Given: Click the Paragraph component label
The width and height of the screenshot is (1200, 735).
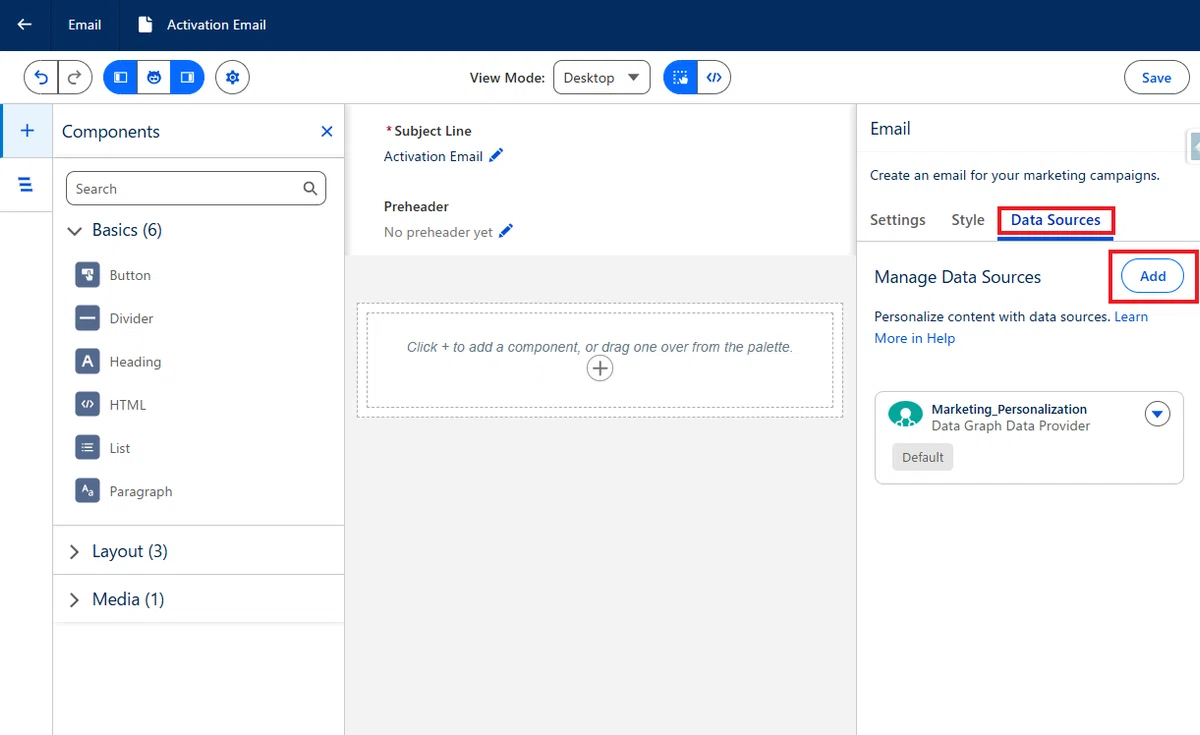Looking at the screenshot, I should 141,491.
